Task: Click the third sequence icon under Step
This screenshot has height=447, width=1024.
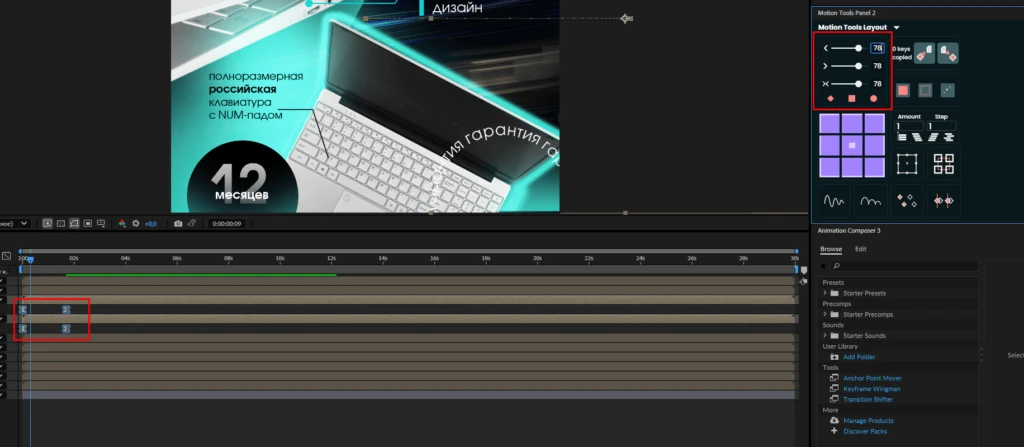Action: 933,137
